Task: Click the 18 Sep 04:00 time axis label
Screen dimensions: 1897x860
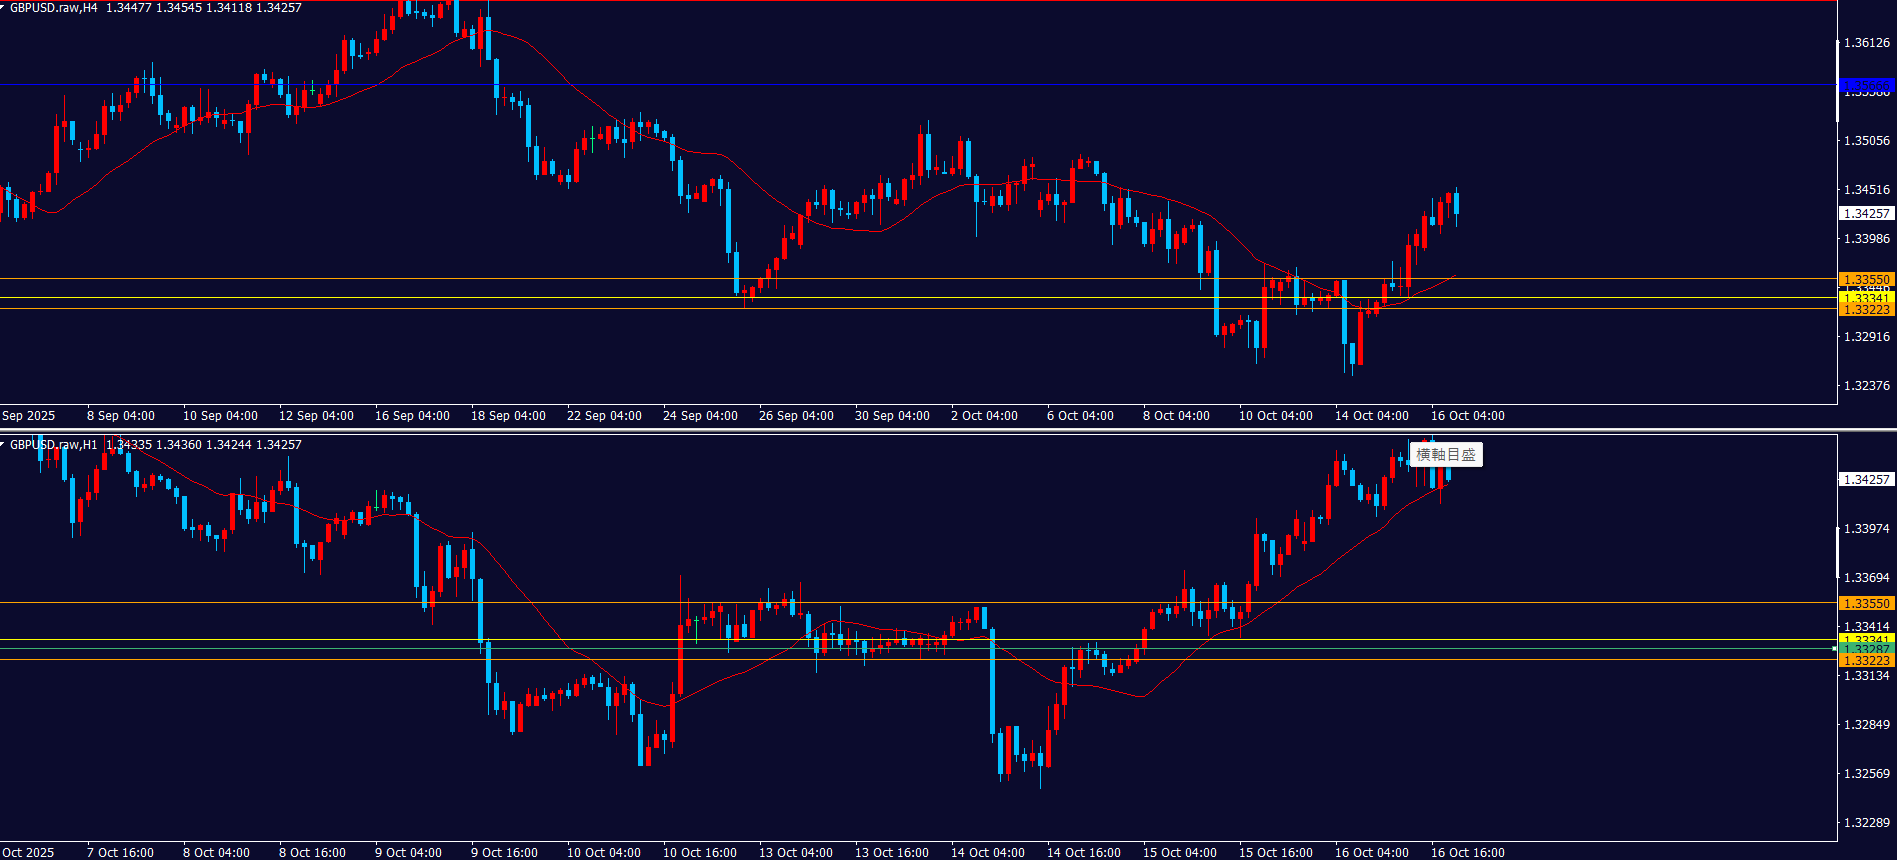Action: pos(508,416)
